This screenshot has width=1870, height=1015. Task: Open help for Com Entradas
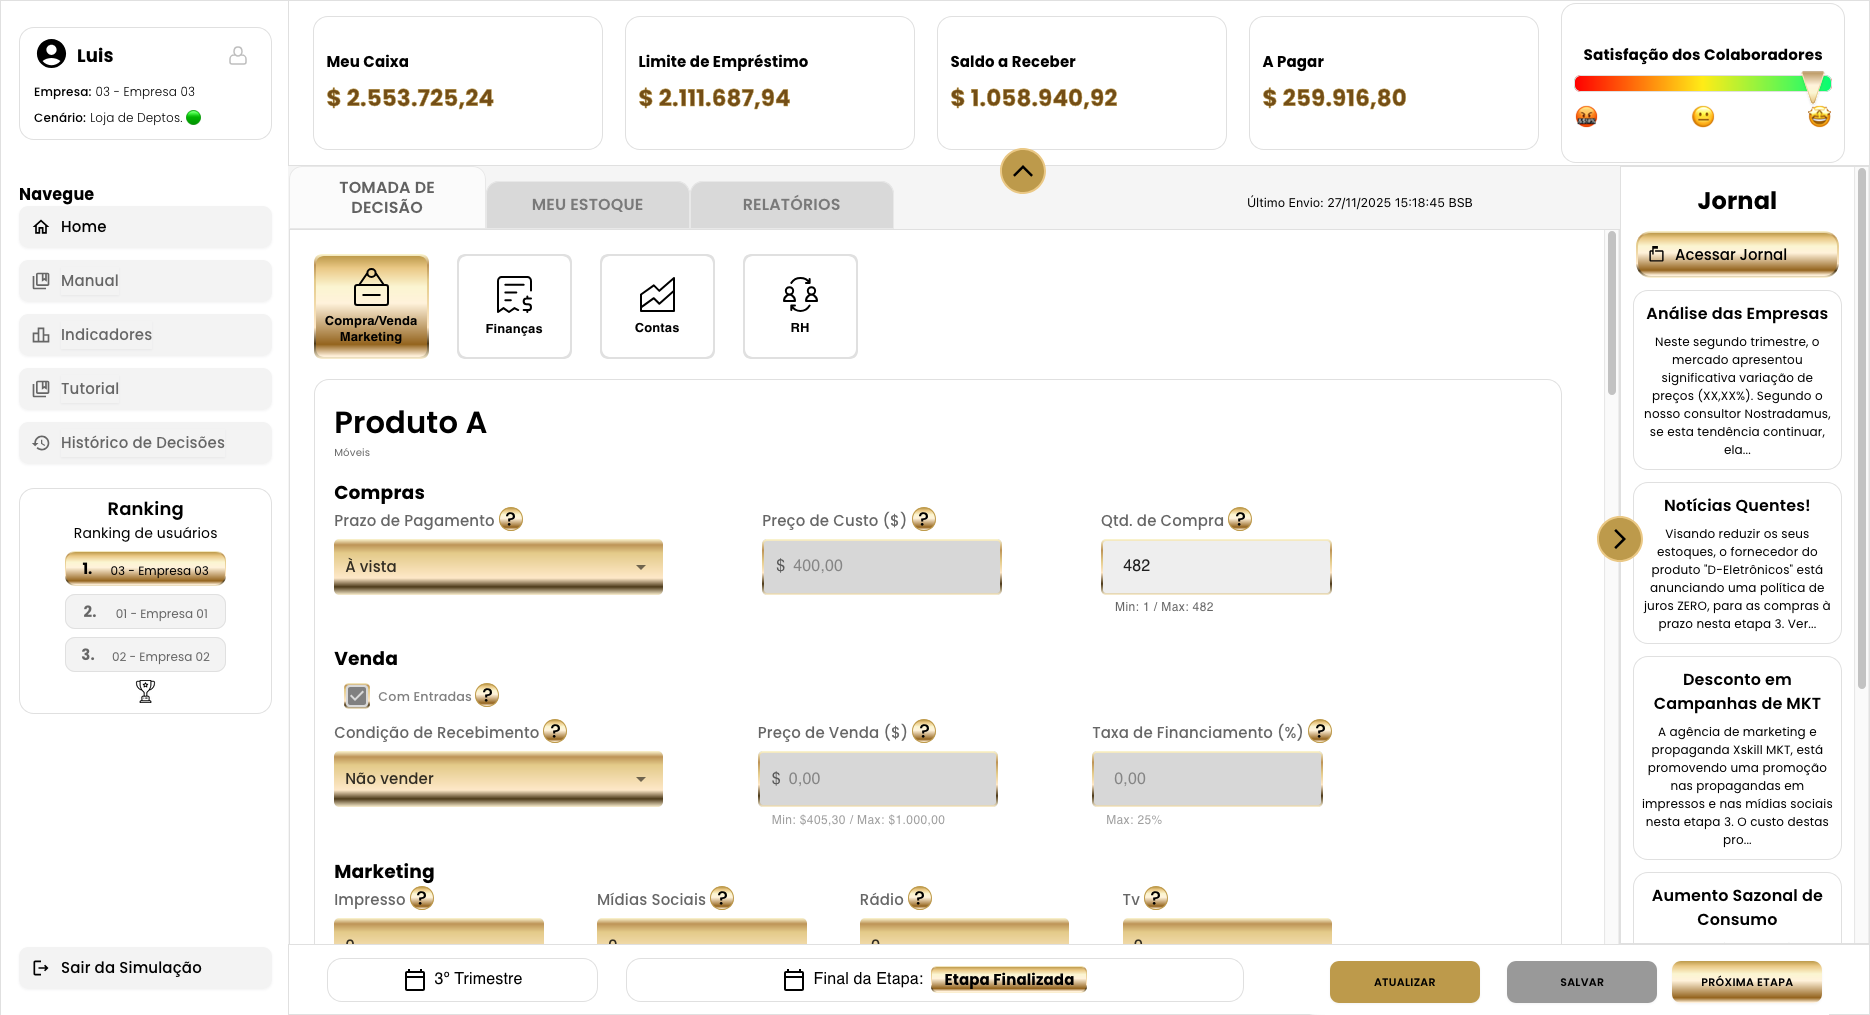pyautogui.click(x=487, y=695)
